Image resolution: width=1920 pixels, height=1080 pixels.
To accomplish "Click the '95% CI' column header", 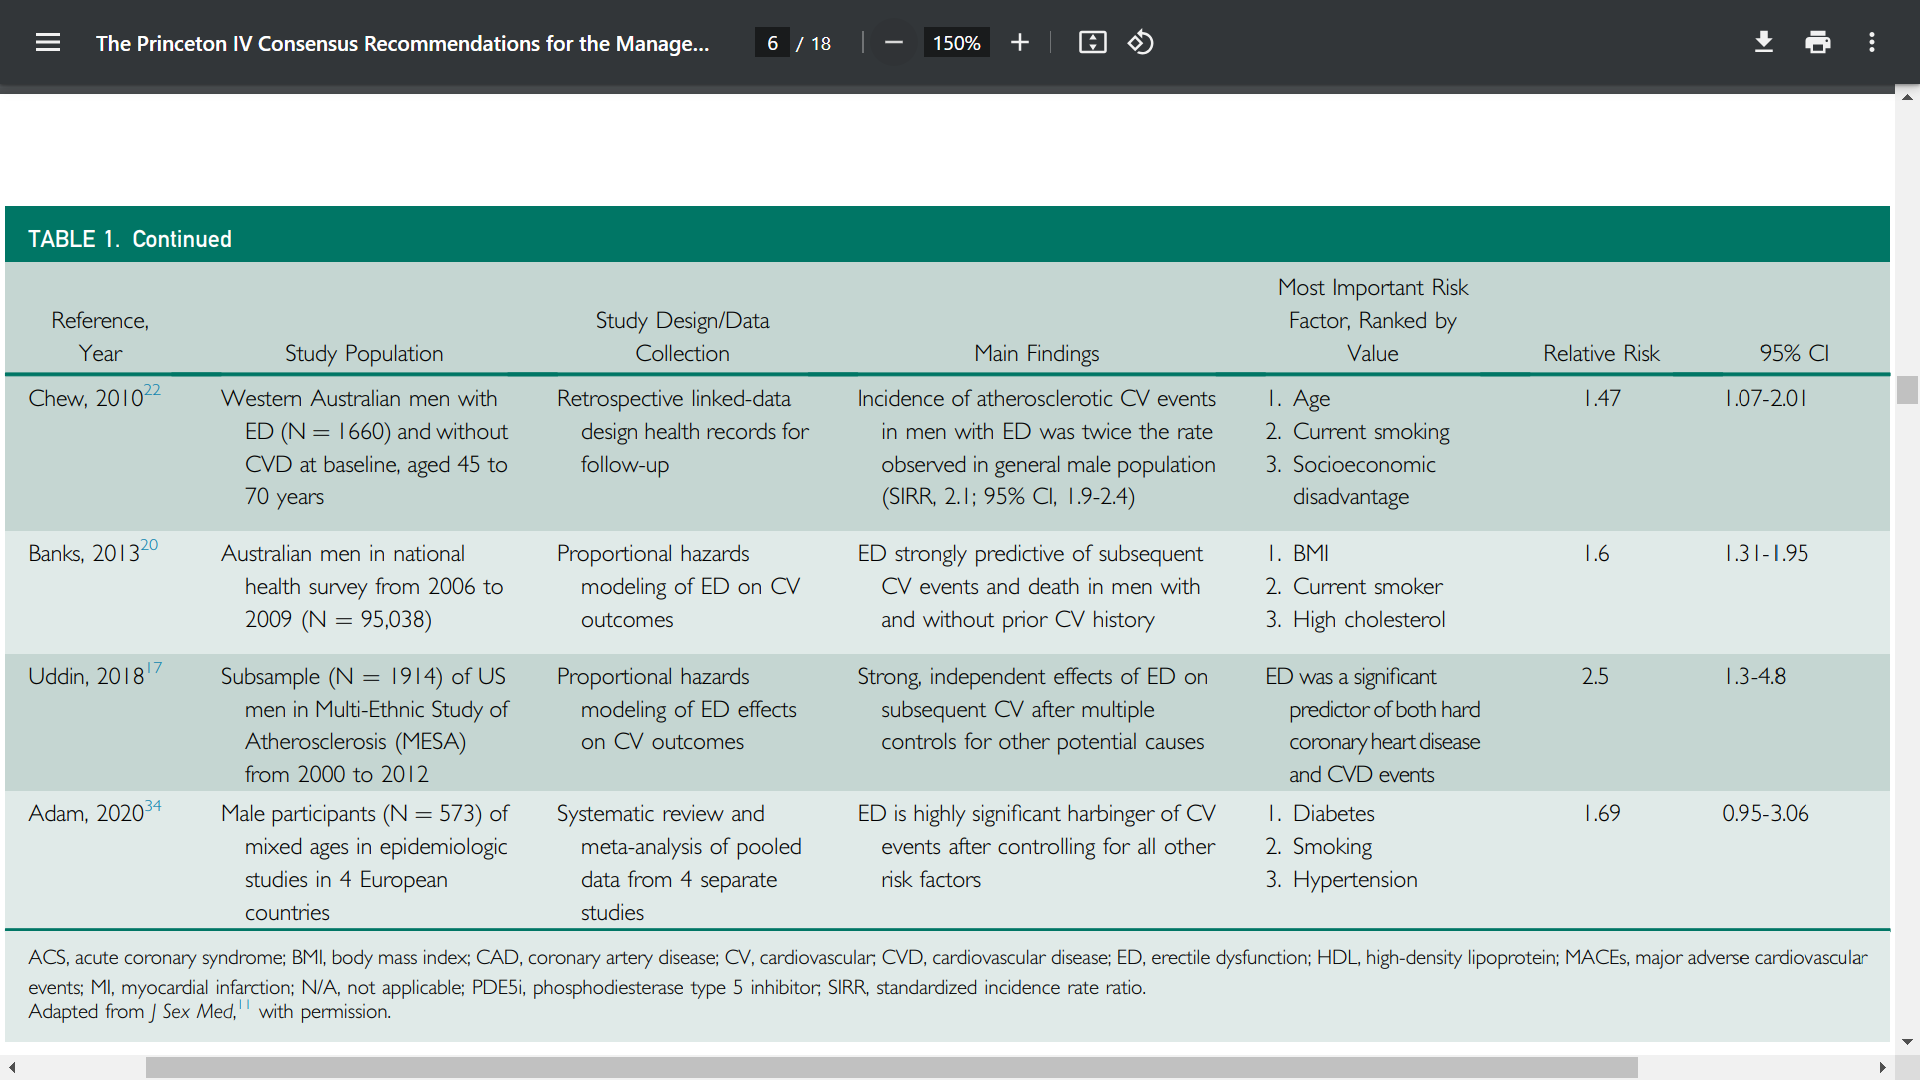I will (x=1794, y=353).
